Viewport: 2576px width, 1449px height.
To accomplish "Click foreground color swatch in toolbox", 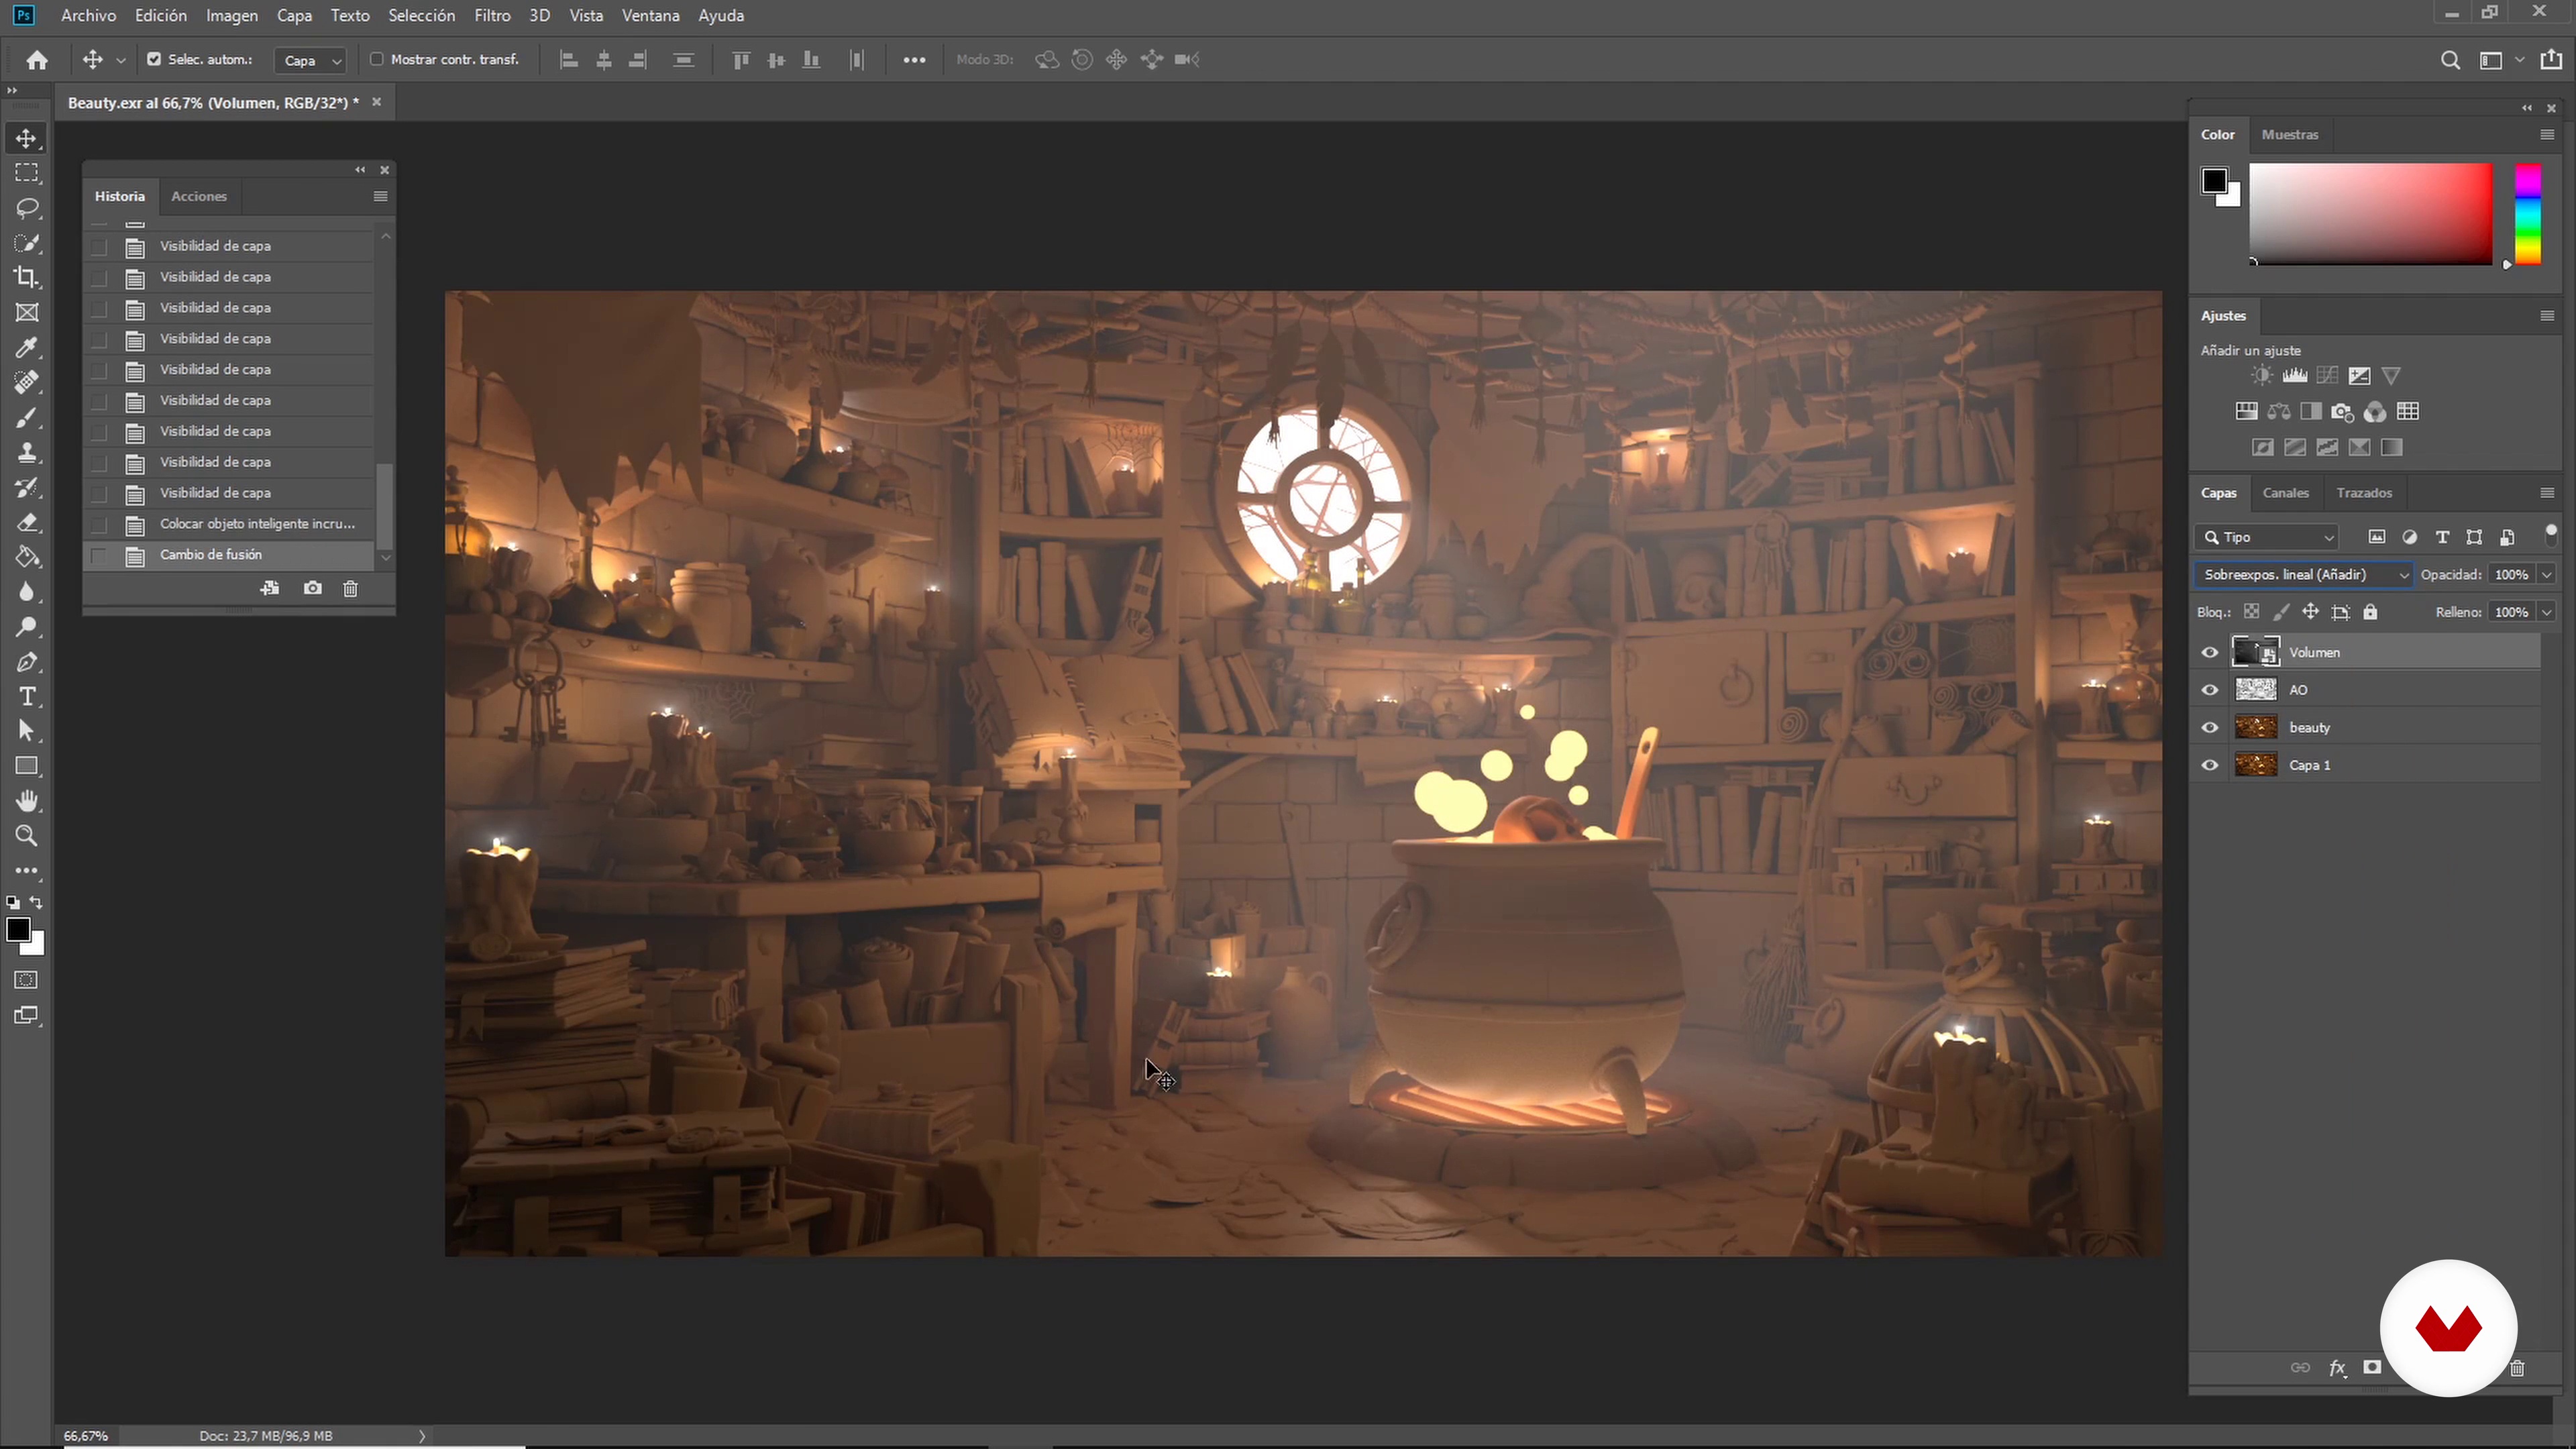I will 18,929.
